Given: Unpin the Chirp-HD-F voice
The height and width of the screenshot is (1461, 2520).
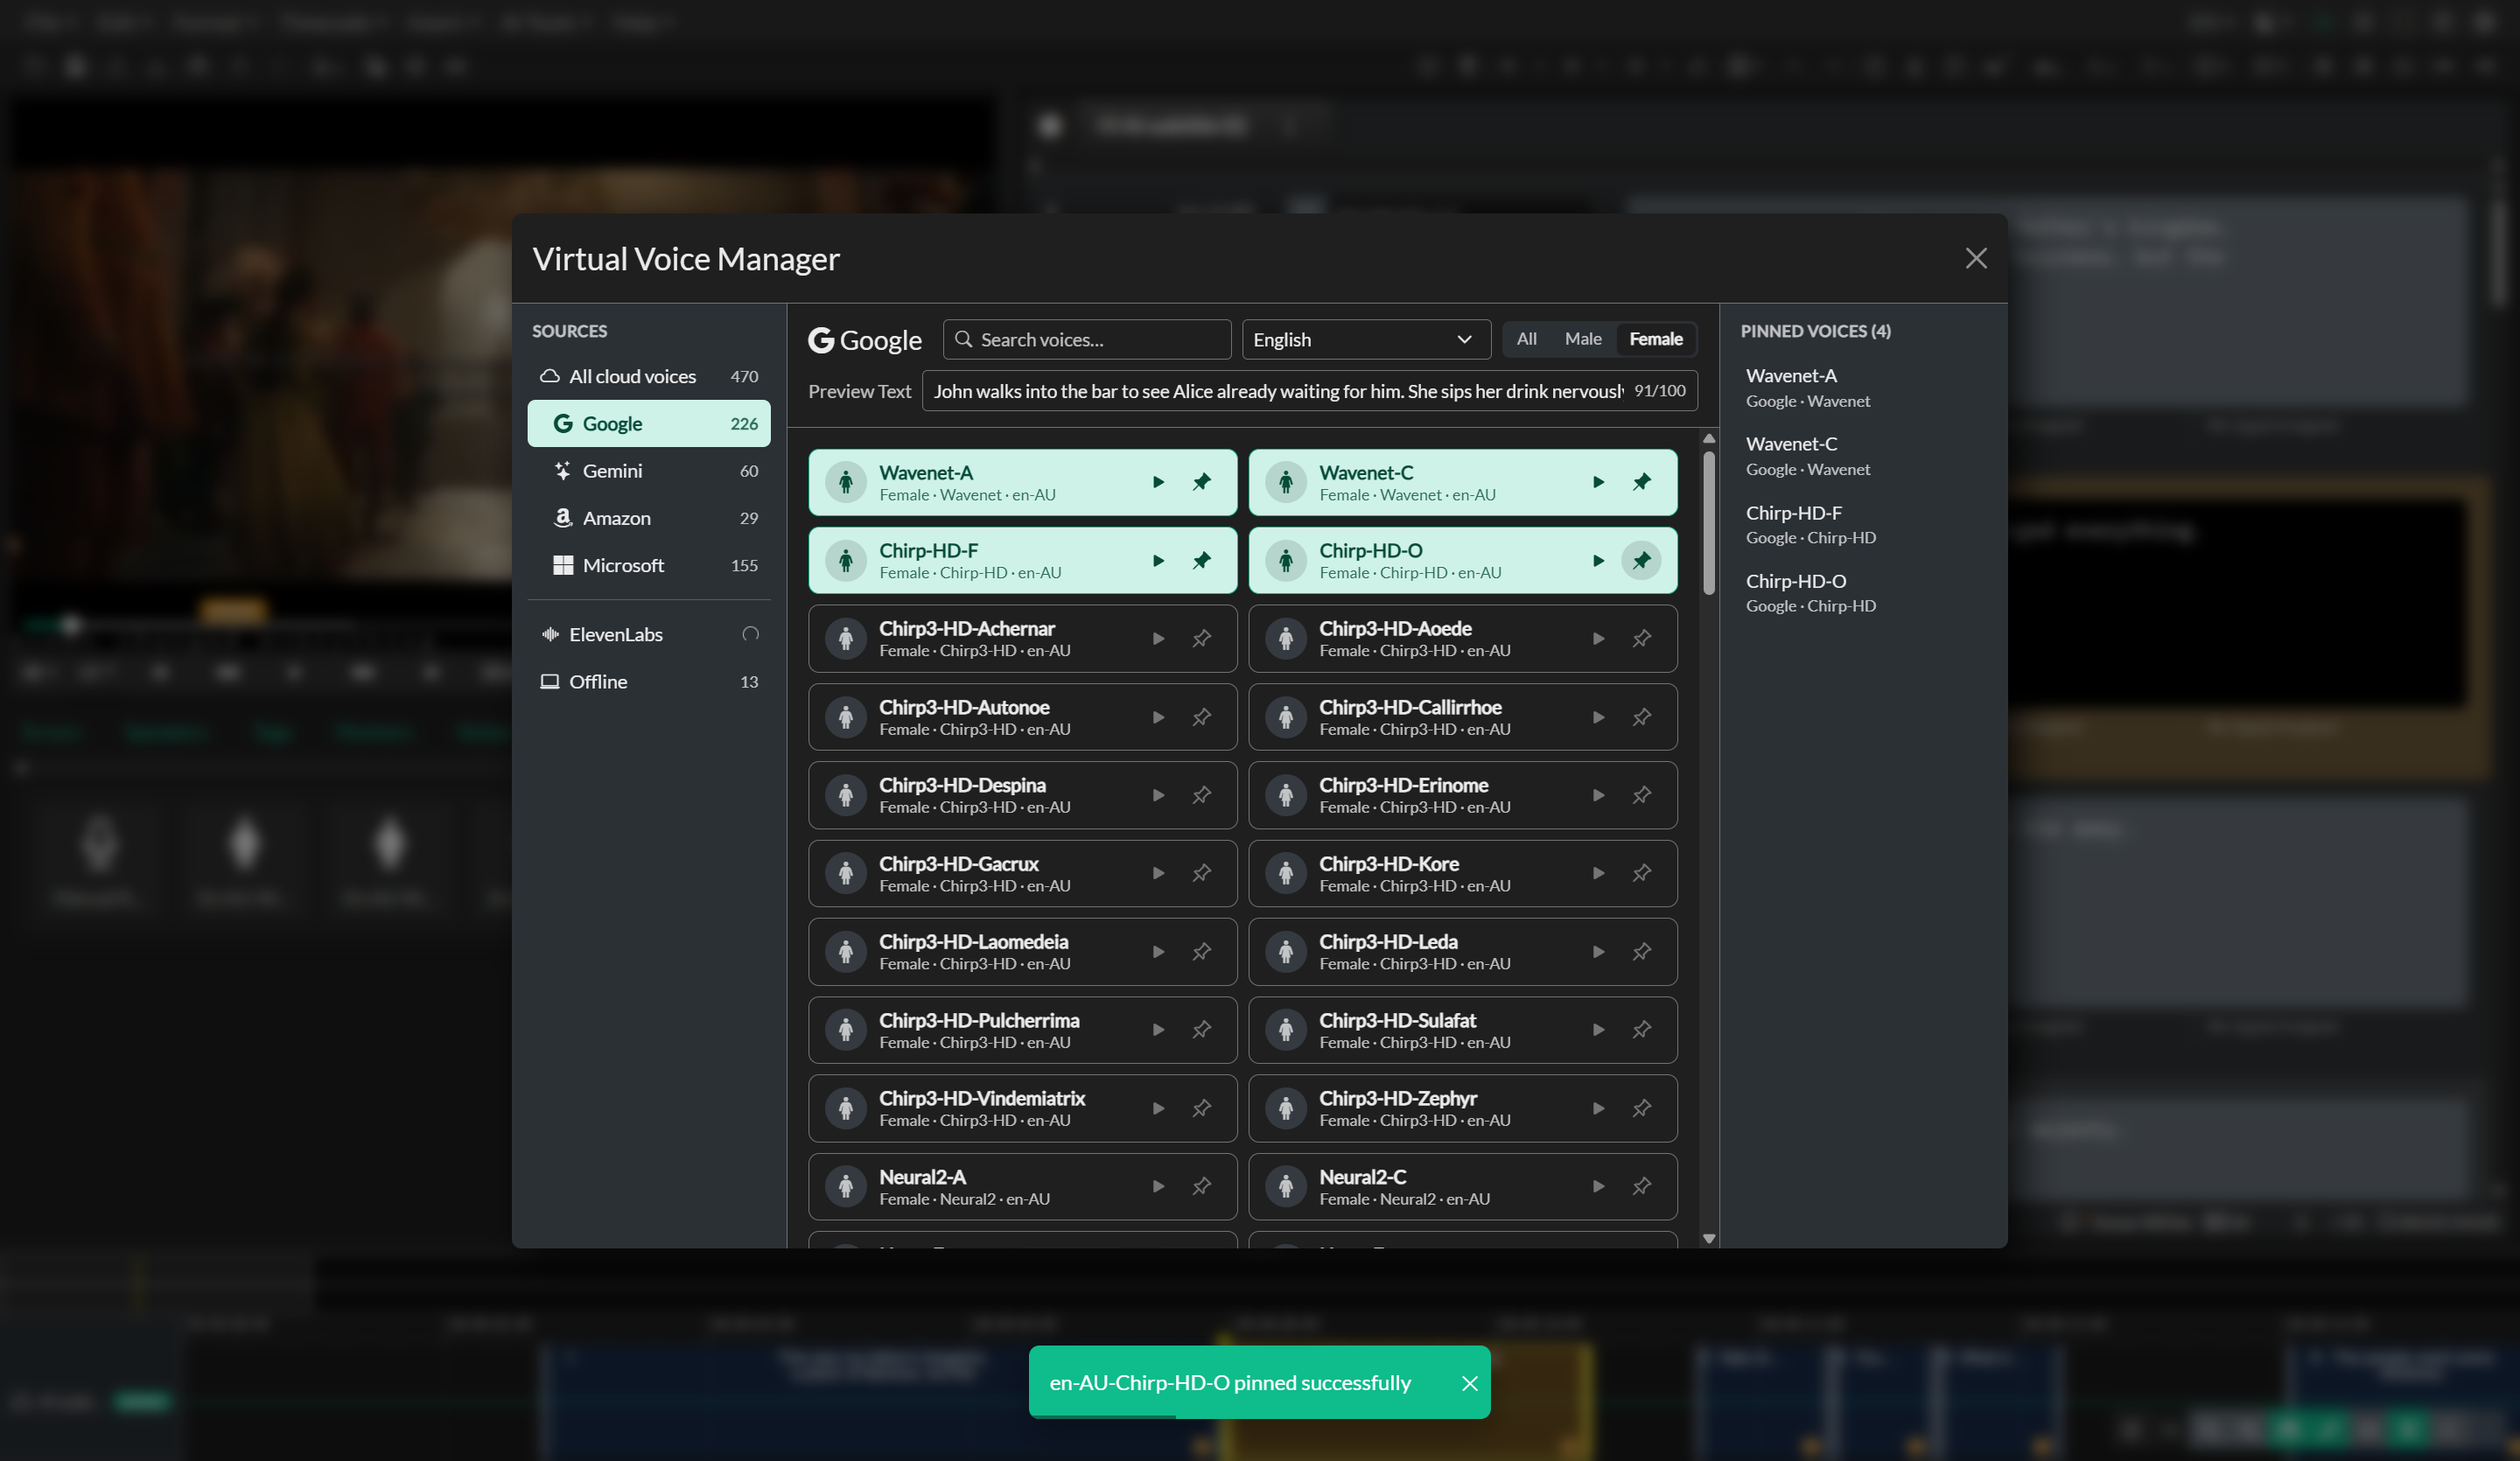Looking at the screenshot, I should [x=1201, y=560].
